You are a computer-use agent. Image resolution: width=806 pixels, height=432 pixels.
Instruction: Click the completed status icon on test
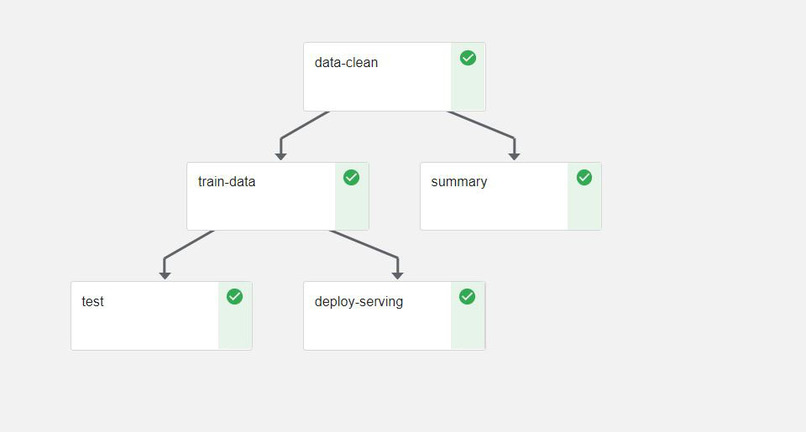pyautogui.click(x=234, y=296)
